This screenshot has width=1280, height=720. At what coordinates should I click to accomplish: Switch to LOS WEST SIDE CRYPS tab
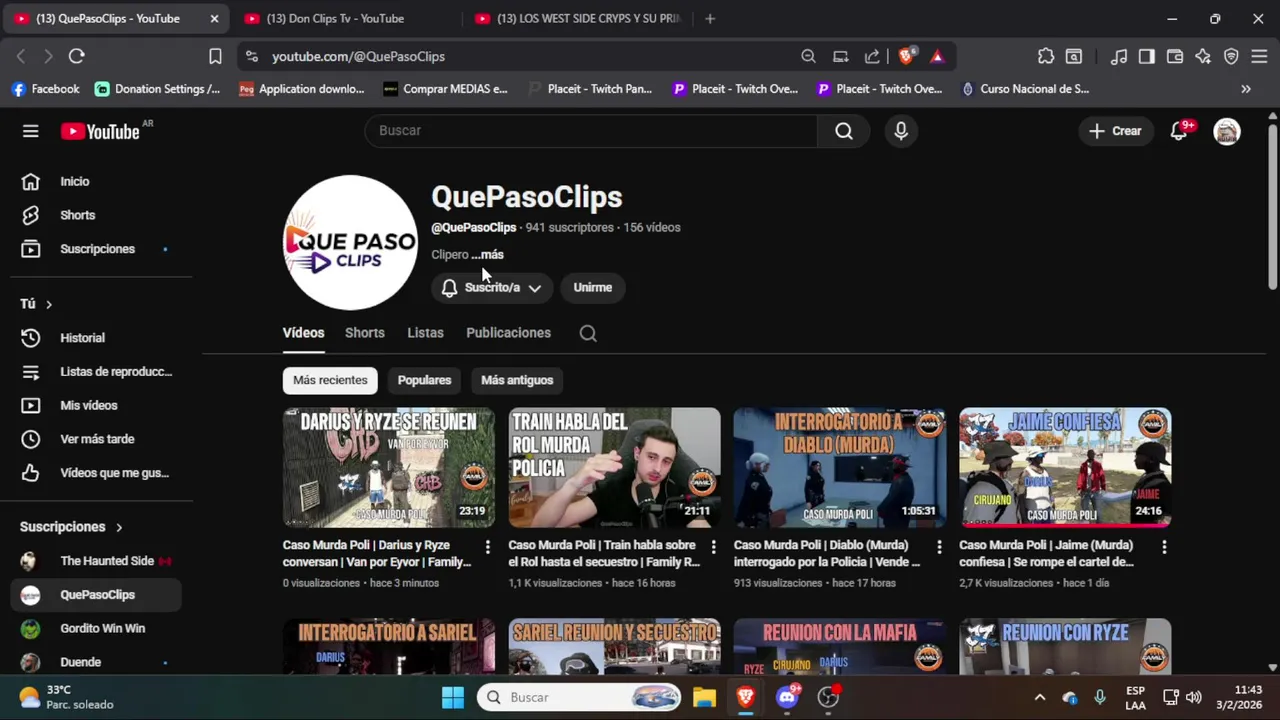pos(578,18)
